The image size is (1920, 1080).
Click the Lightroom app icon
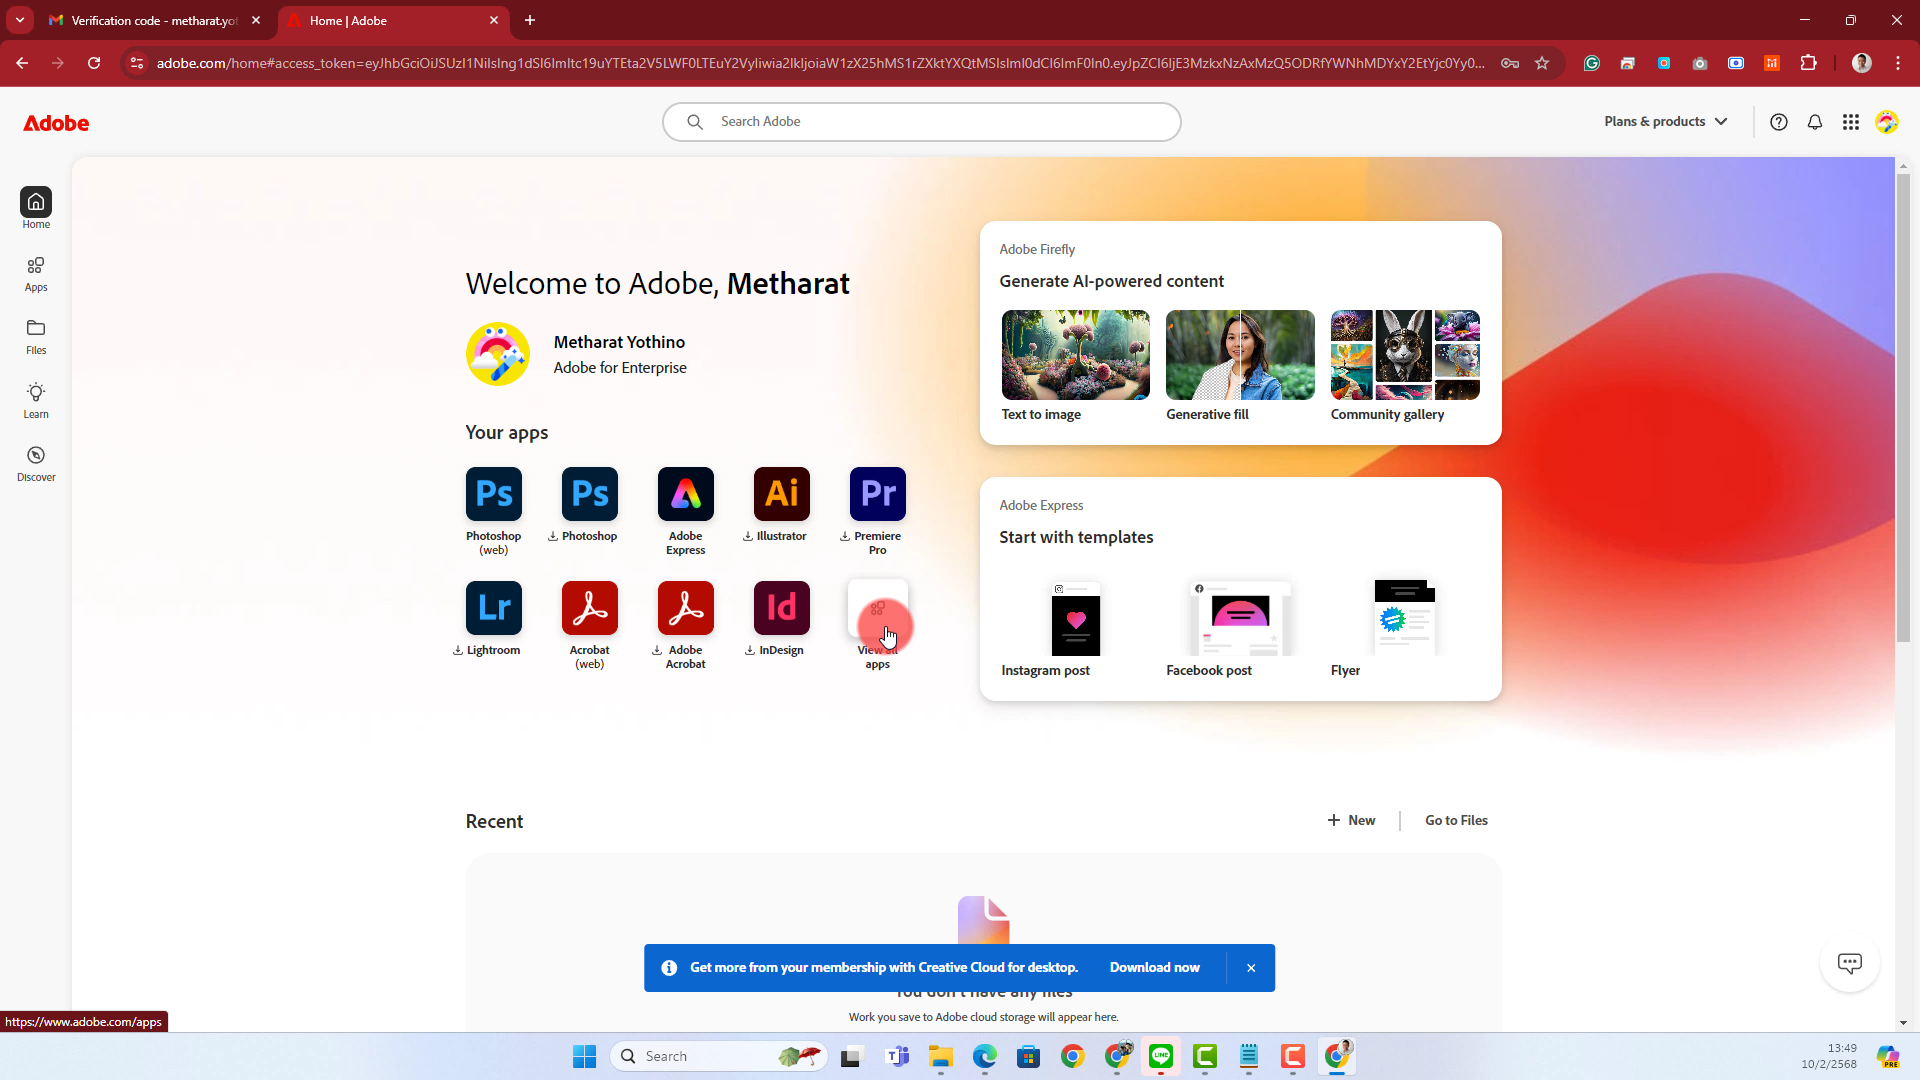[494, 608]
